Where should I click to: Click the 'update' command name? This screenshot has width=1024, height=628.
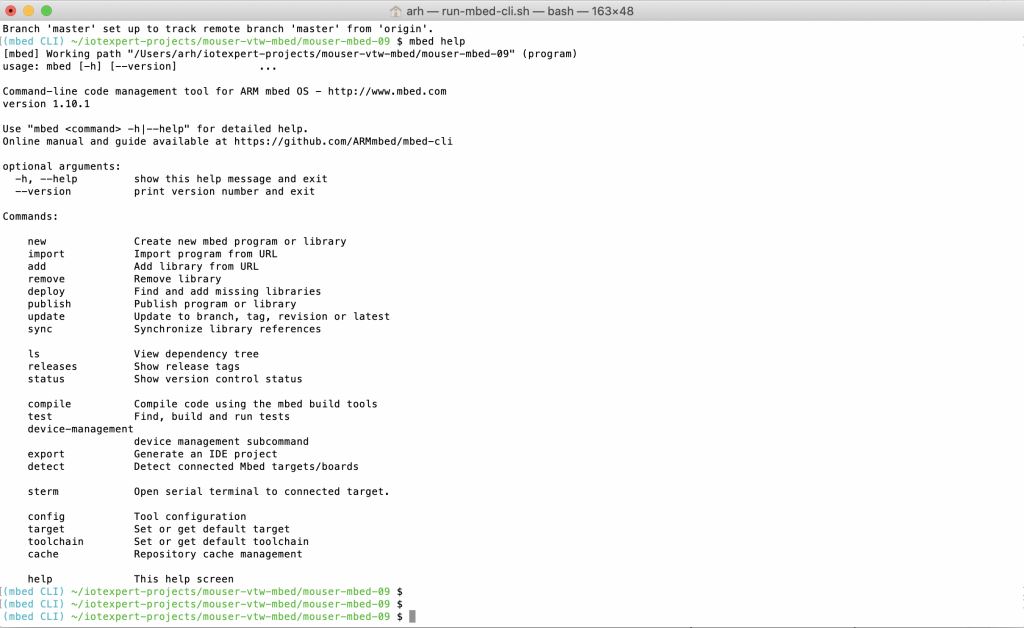(x=46, y=316)
